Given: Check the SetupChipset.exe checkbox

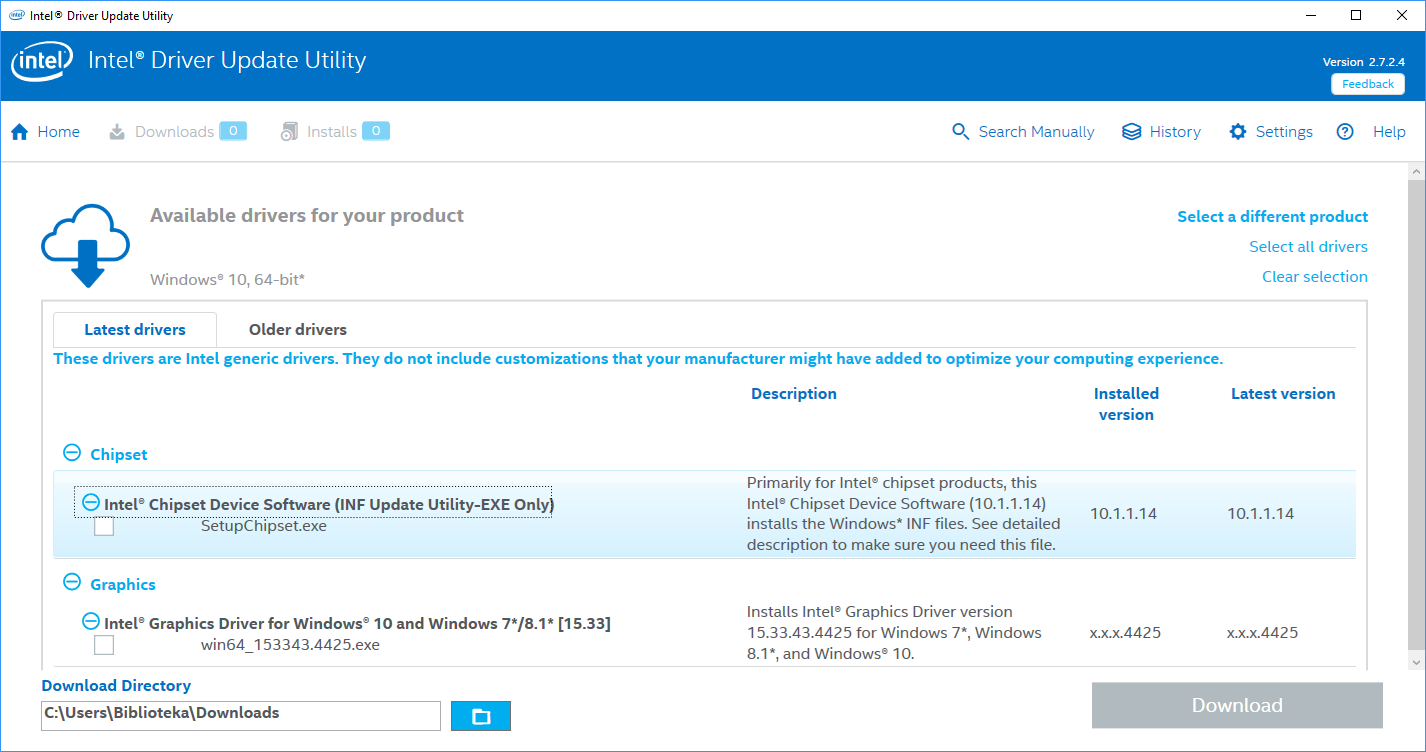Looking at the screenshot, I should click(104, 526).
